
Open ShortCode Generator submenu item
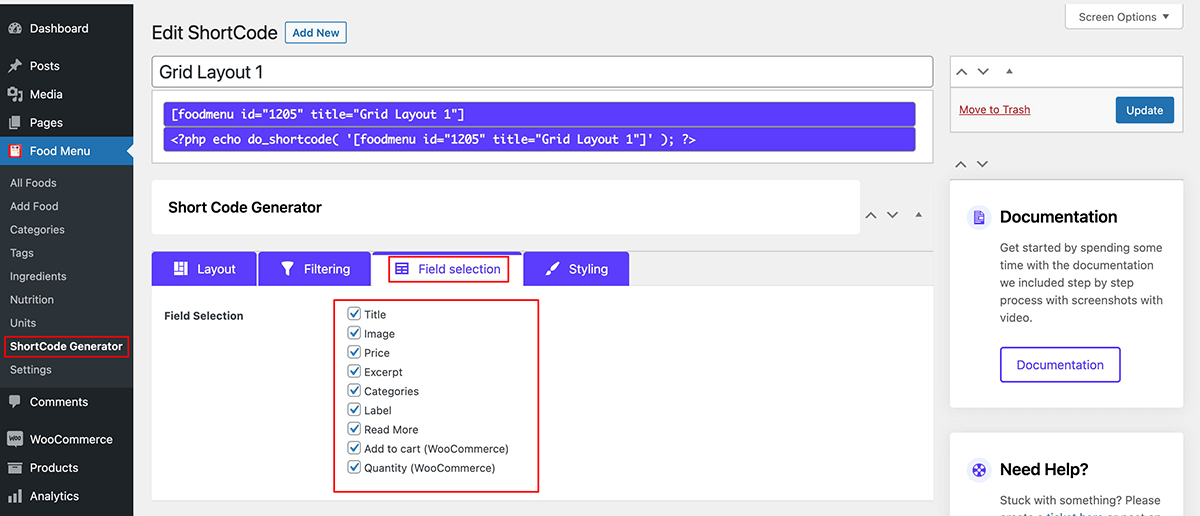[66, 347]
